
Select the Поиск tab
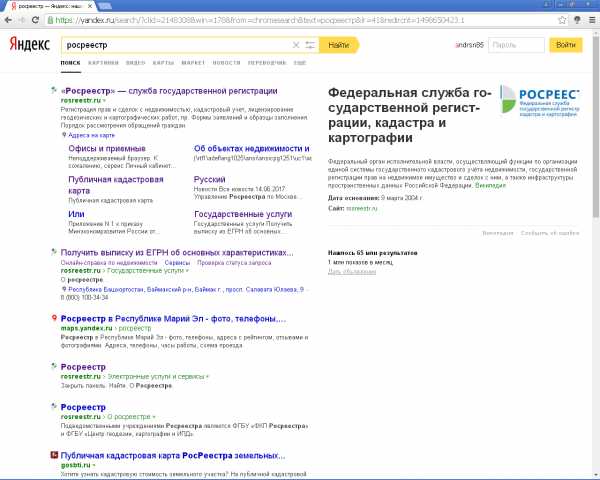70,63
